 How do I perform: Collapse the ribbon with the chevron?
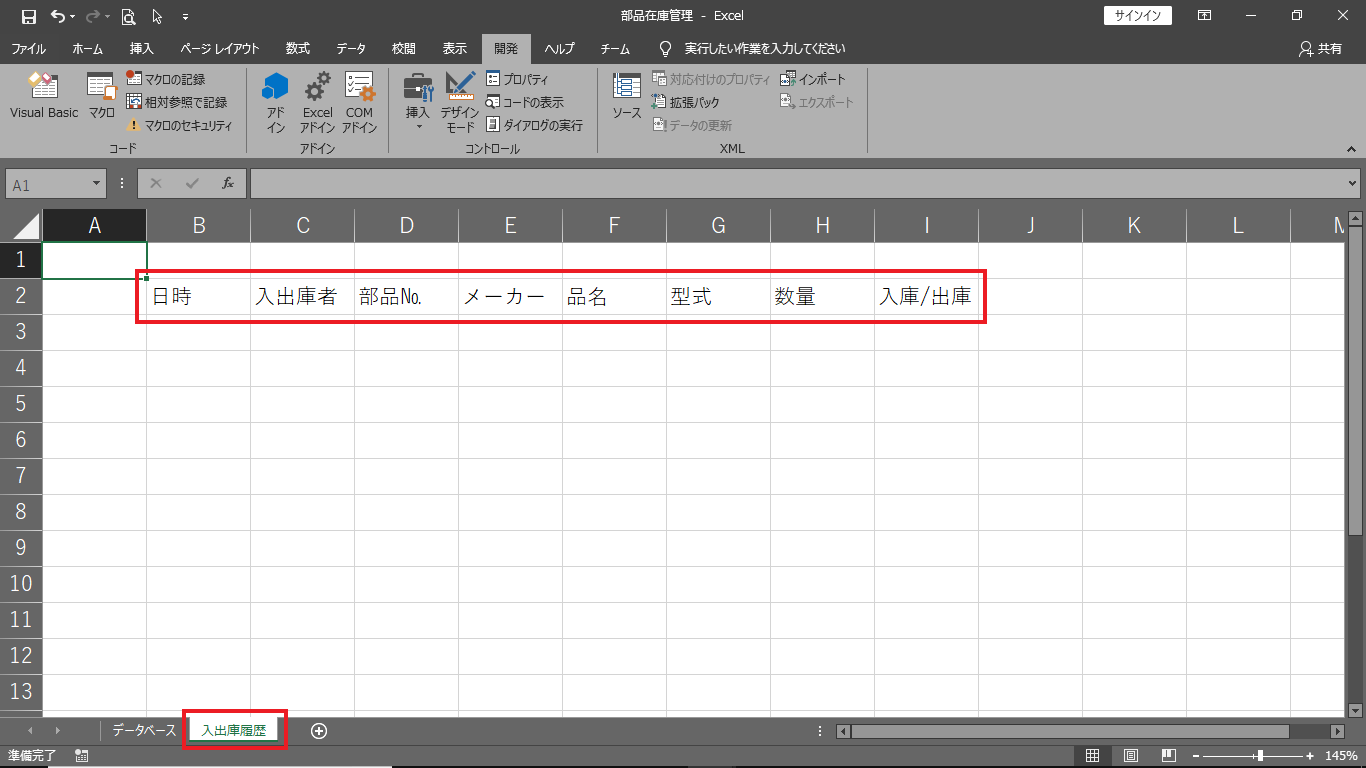(x=1350, y=148)
